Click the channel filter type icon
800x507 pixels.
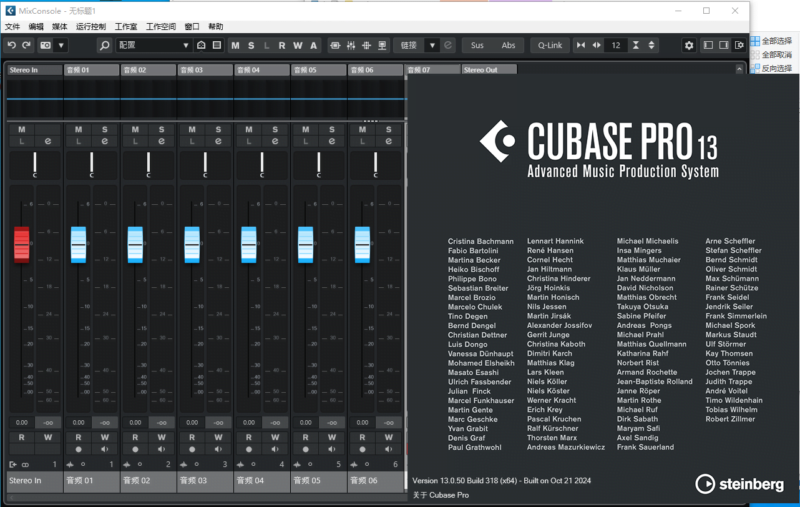point(201,45)
